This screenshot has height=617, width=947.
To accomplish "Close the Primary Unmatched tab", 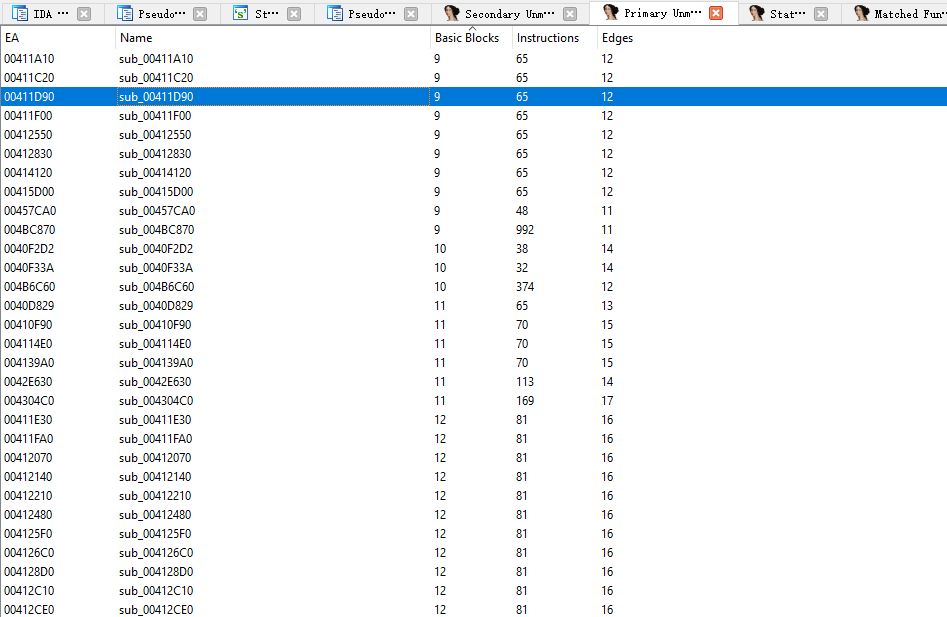I will tap(716, 14).
